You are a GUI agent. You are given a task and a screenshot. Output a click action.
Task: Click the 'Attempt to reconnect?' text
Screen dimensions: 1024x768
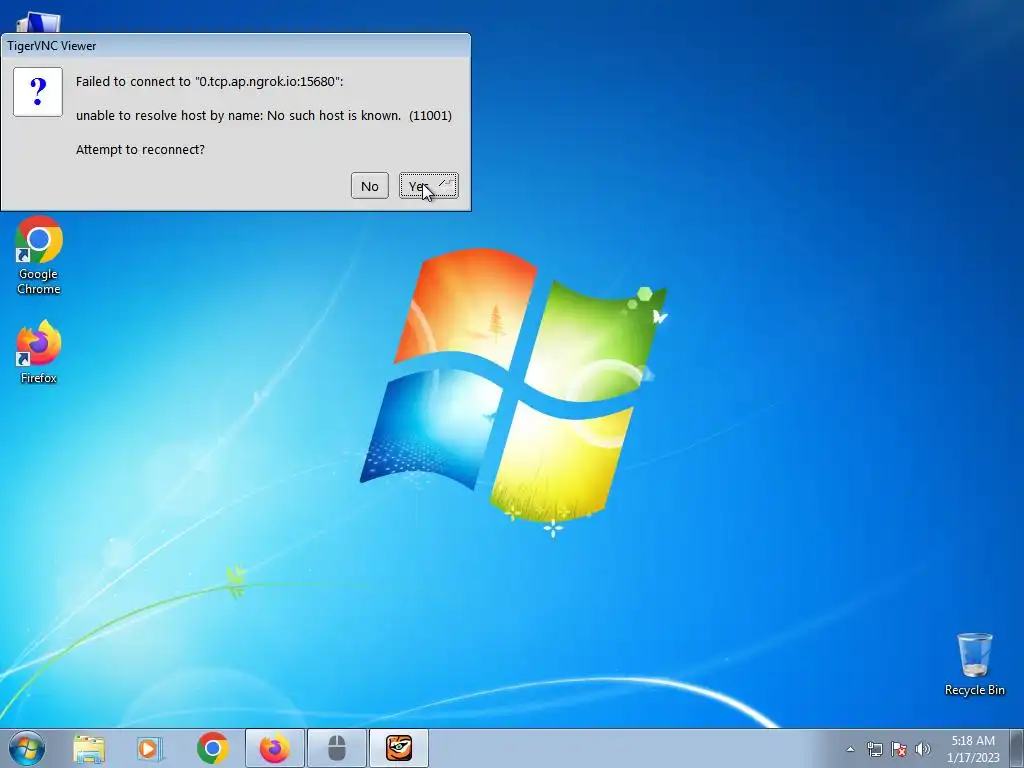[x=140, y=150]
